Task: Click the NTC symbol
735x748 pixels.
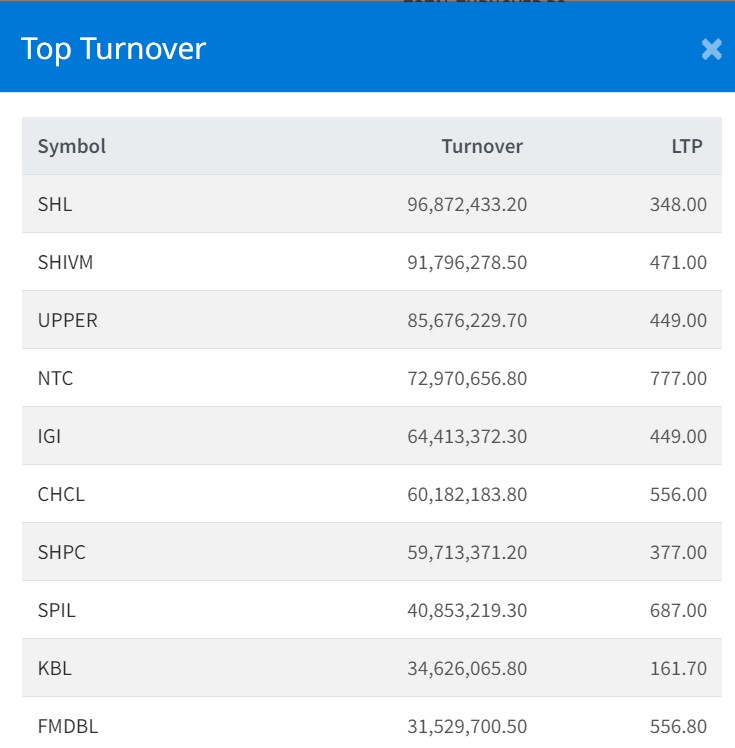Action: 55,378
